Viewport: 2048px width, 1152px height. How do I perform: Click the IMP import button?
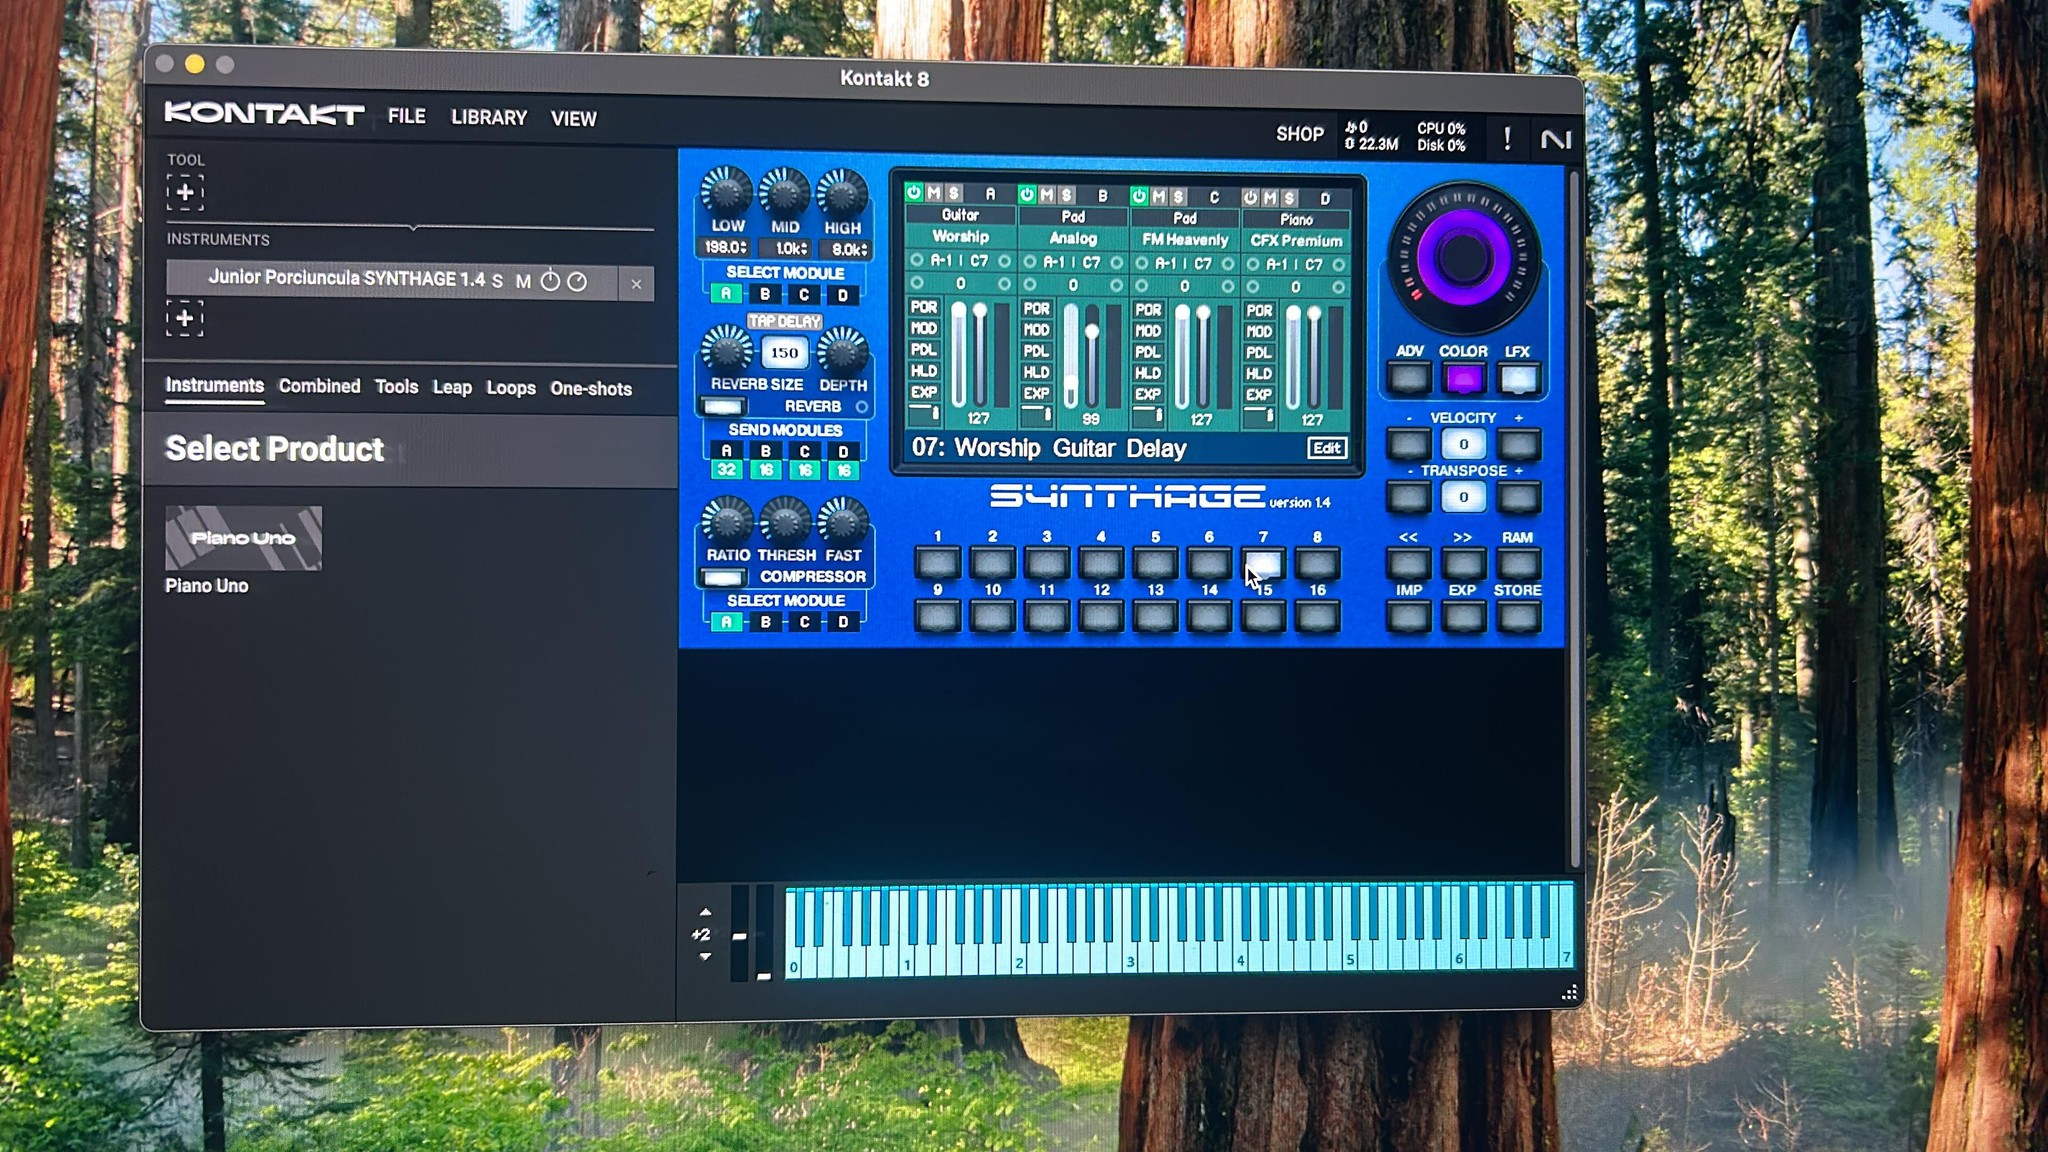pos(1409,617)
